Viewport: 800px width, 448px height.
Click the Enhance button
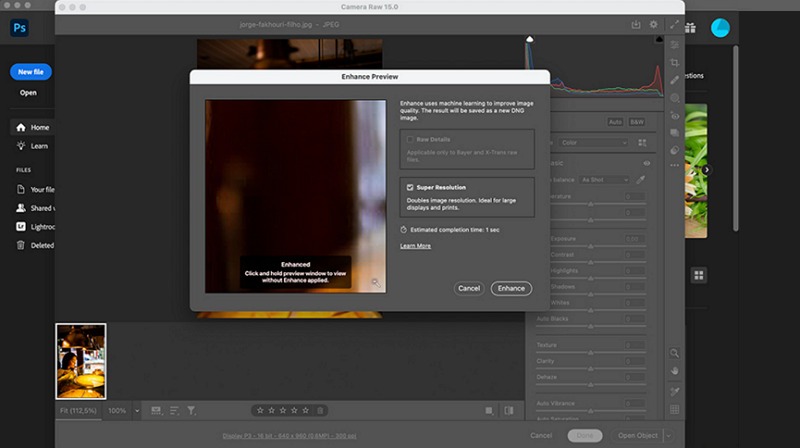[x=511, y=288]
